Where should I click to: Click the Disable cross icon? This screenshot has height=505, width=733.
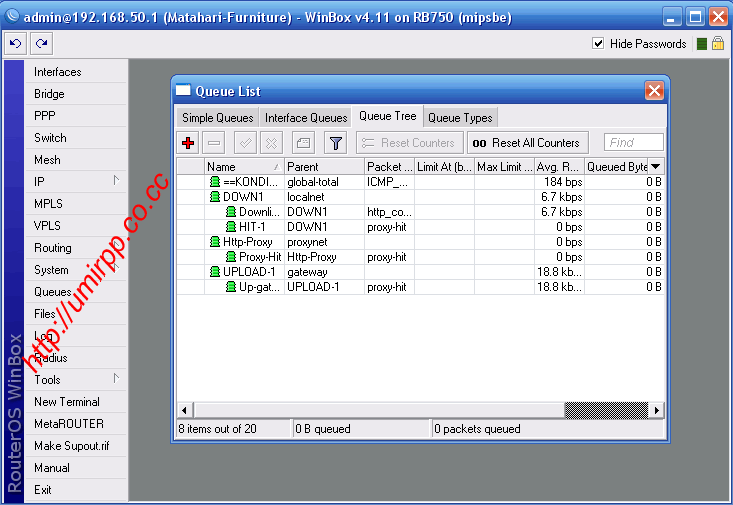pos(271,143)
